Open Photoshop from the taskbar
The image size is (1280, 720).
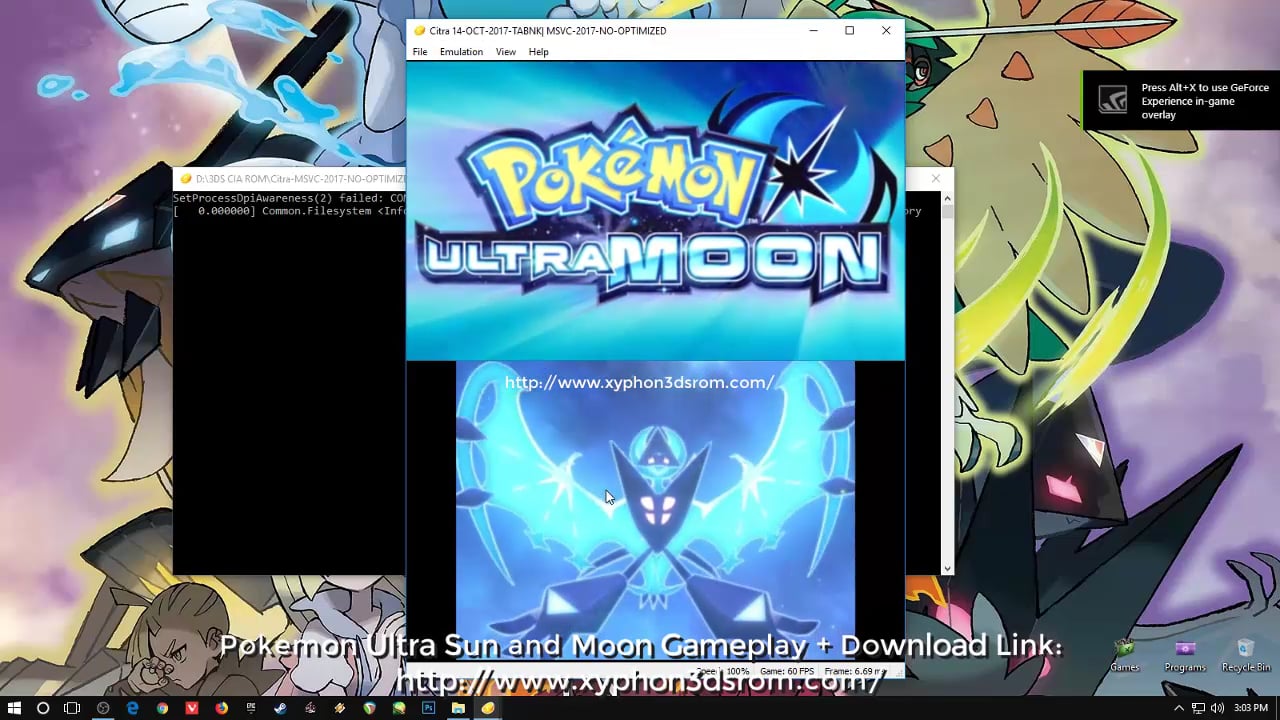click(x=428, y=708)
